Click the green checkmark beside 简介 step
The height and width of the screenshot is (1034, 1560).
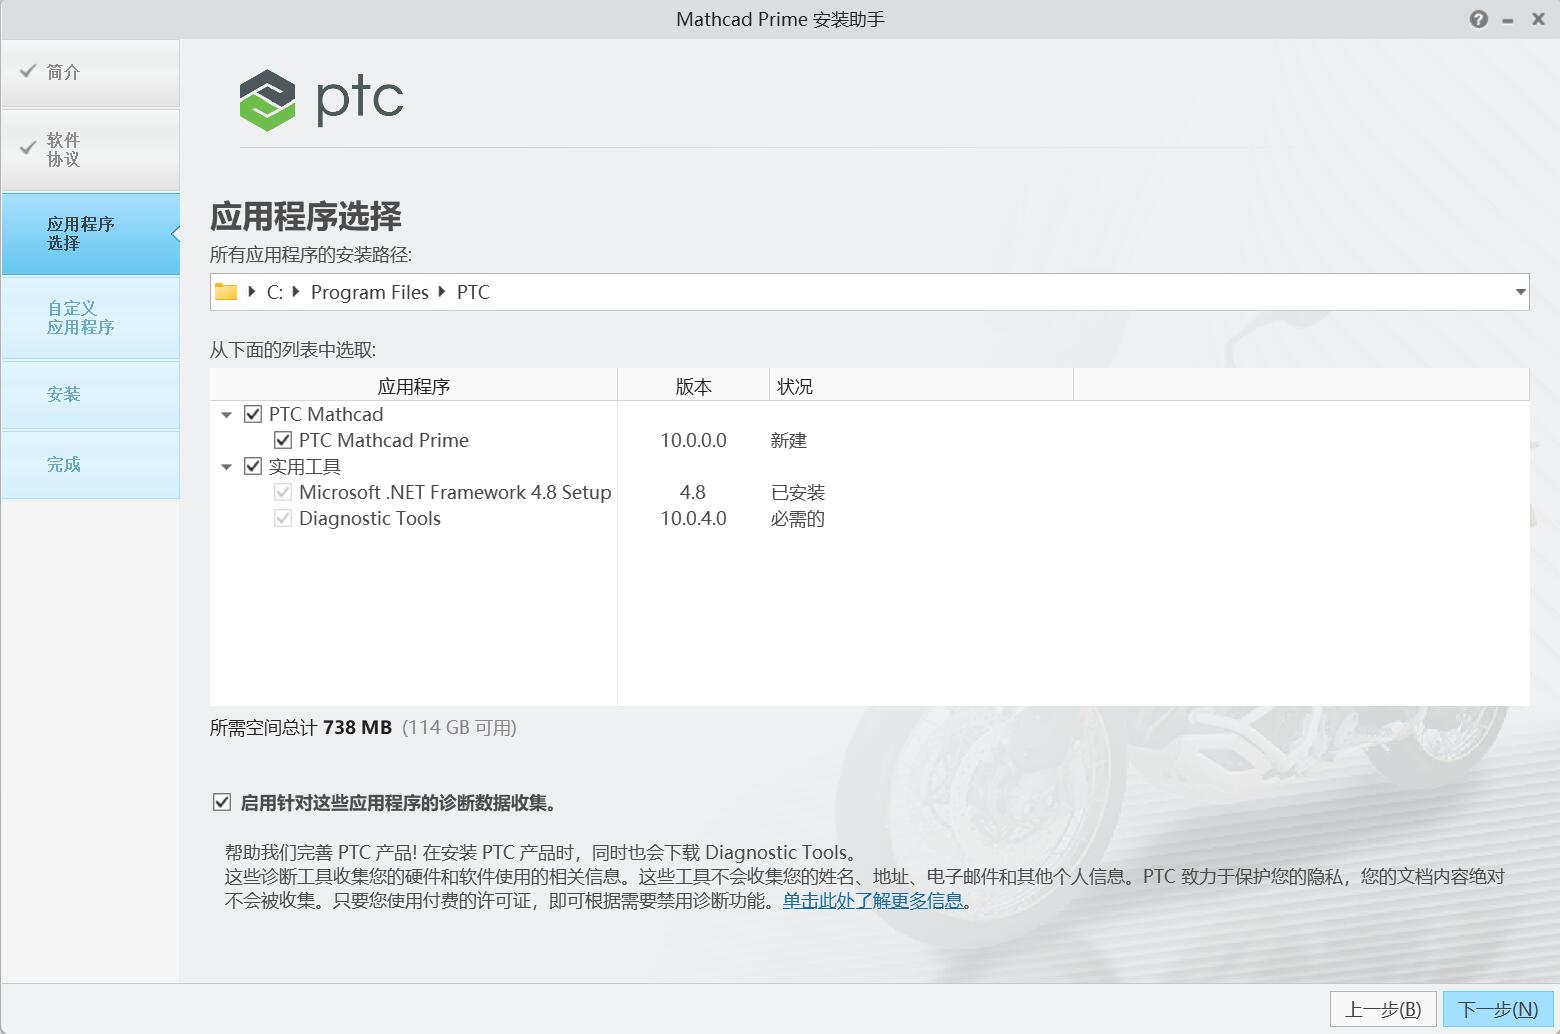tap(25, 71)
